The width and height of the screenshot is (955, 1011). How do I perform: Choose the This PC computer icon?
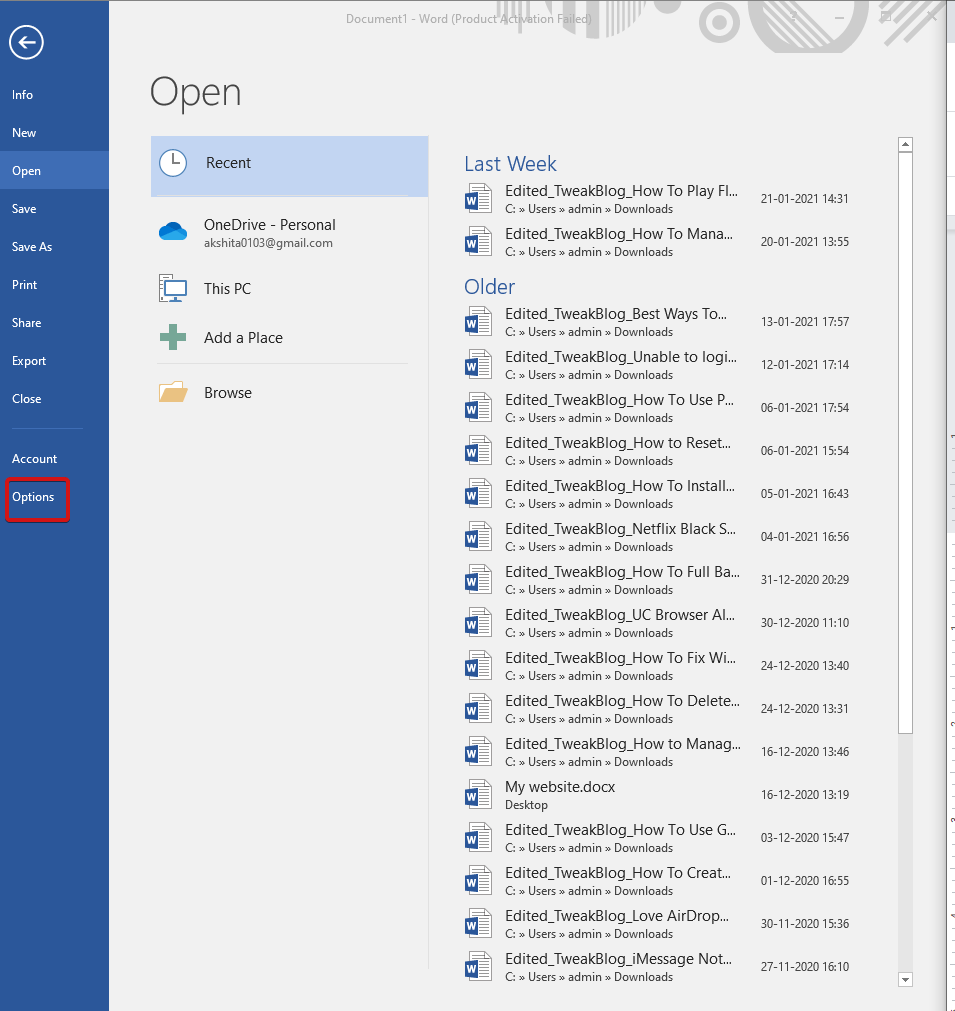[x=173, y=289]
